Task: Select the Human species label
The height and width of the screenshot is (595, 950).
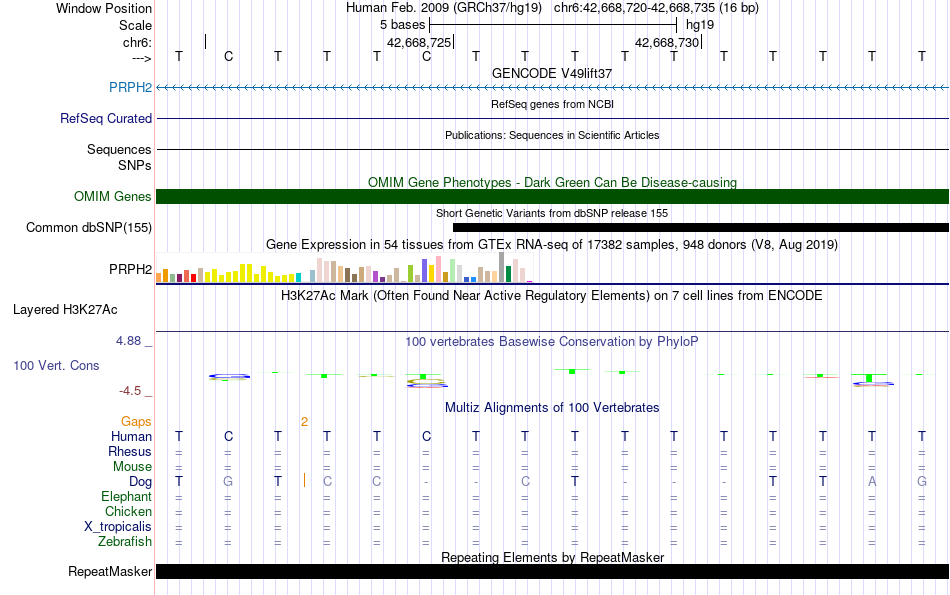Action: tap(131, 437)
